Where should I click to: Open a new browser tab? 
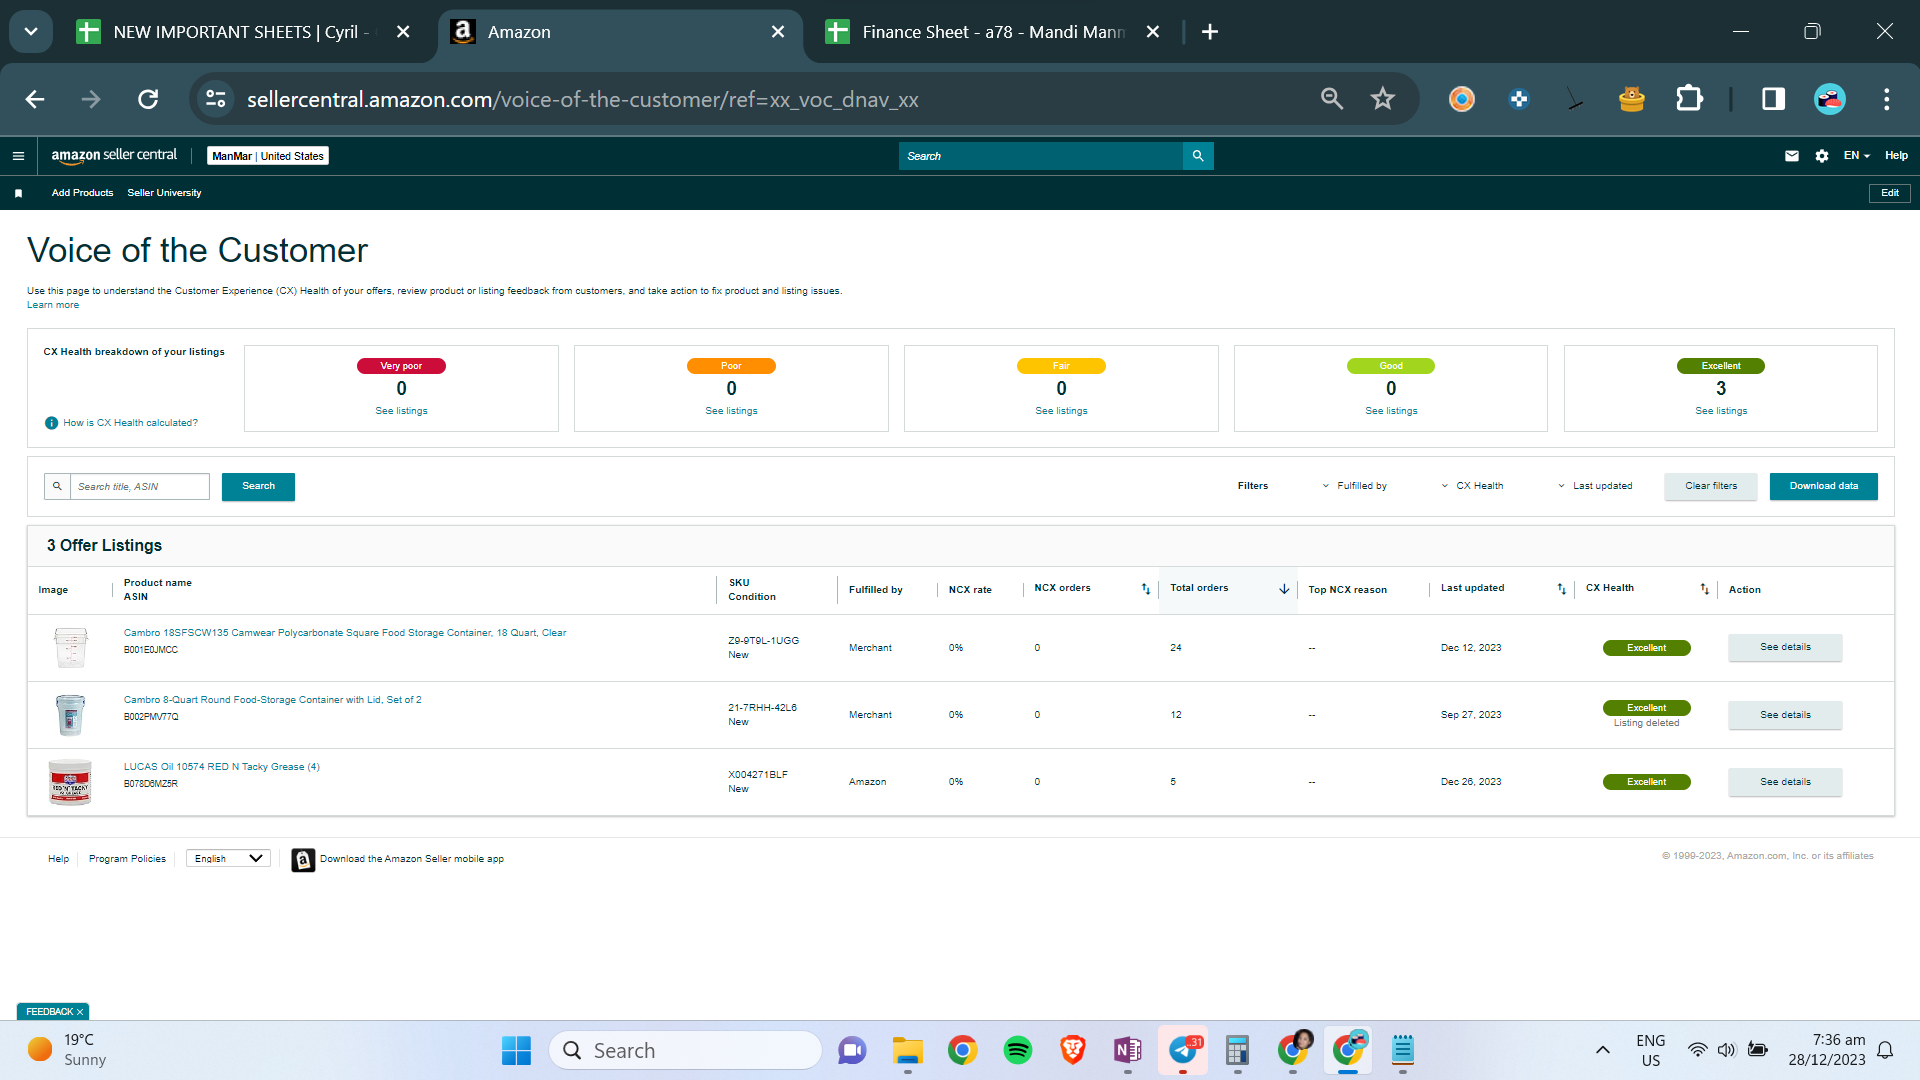click(1210, 32)
